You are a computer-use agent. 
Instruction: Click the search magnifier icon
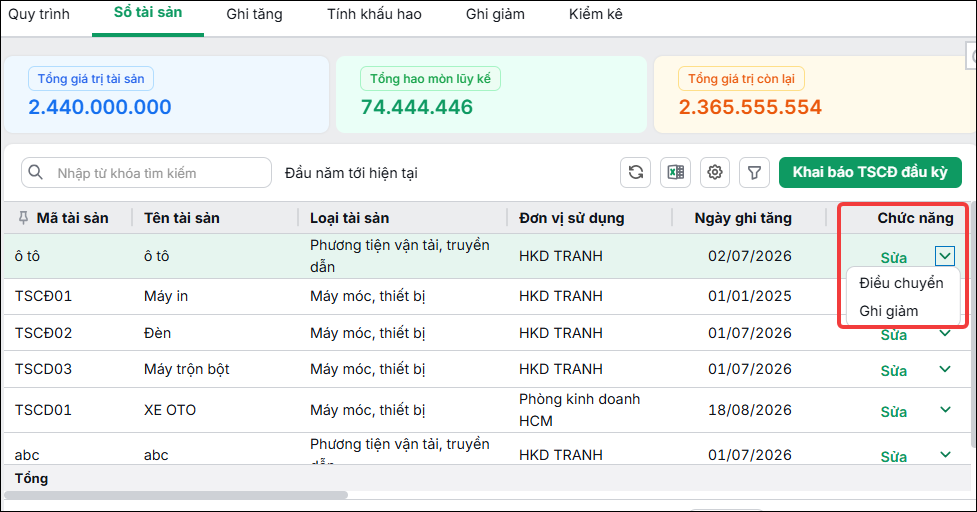tap(36, 173)
